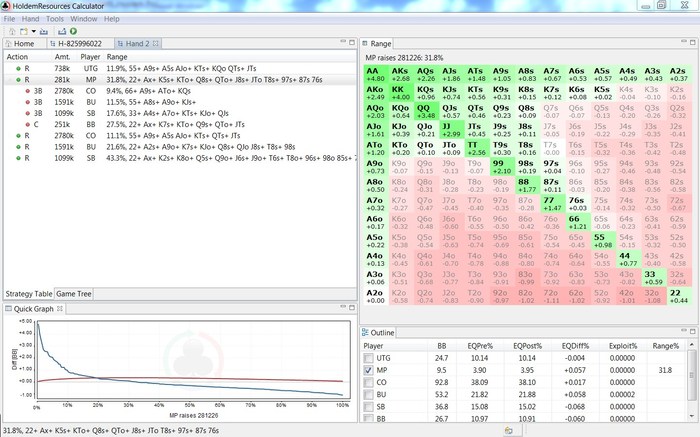
Task: Select the AKs +2.68 range cell
Action: coord(401,75)
